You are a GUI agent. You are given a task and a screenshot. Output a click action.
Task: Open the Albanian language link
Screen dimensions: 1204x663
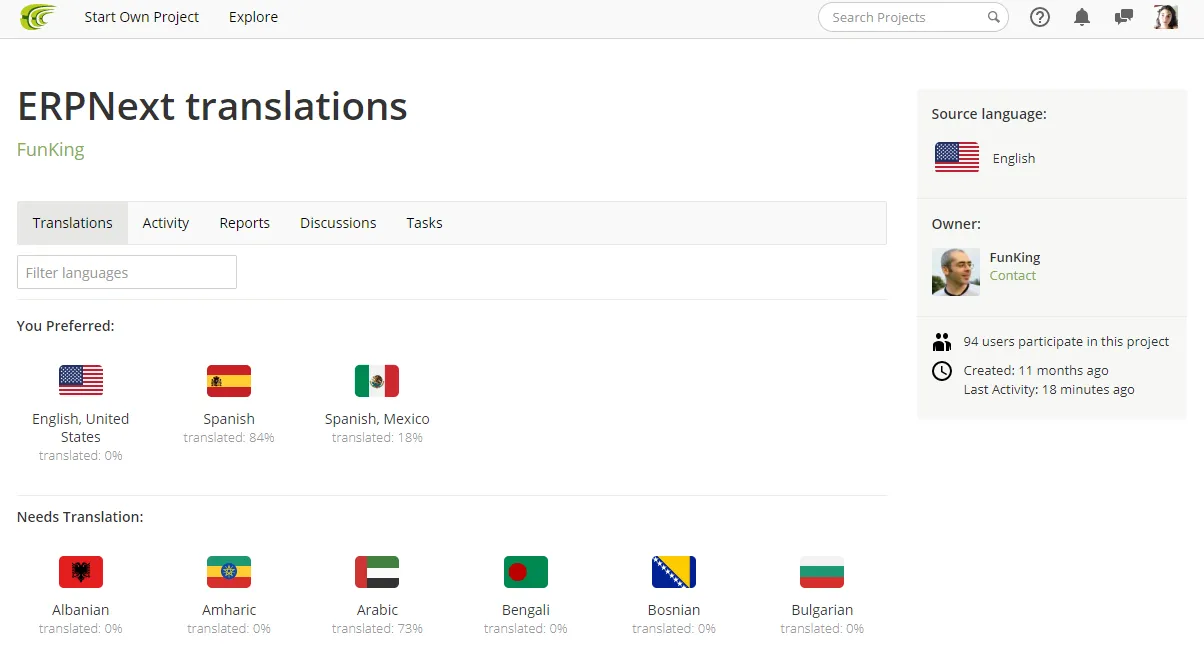point(81,610)
